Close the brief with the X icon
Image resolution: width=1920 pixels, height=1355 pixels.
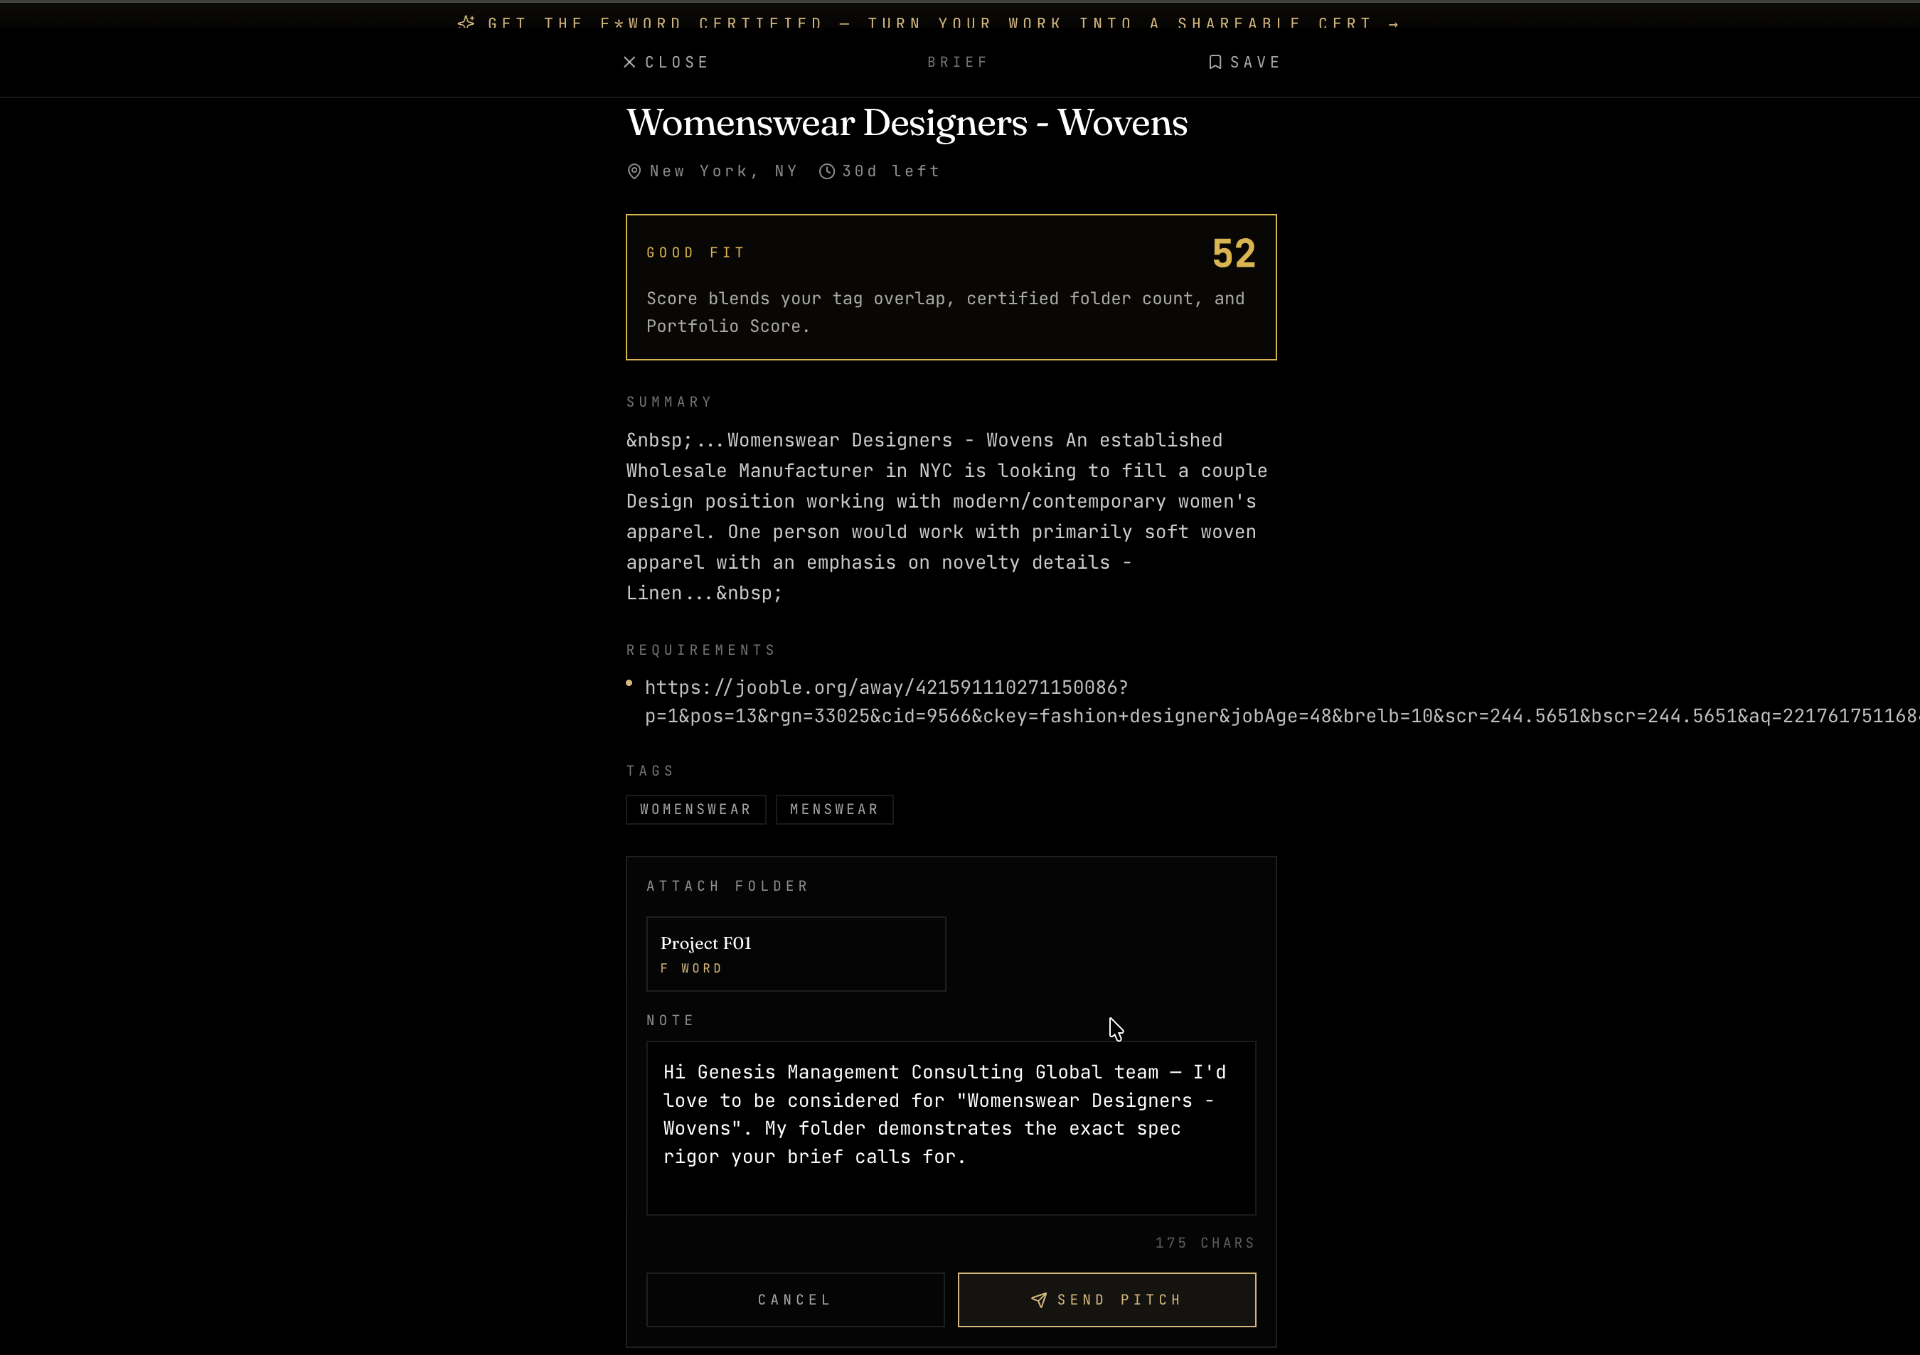click(x=630, y=62)
